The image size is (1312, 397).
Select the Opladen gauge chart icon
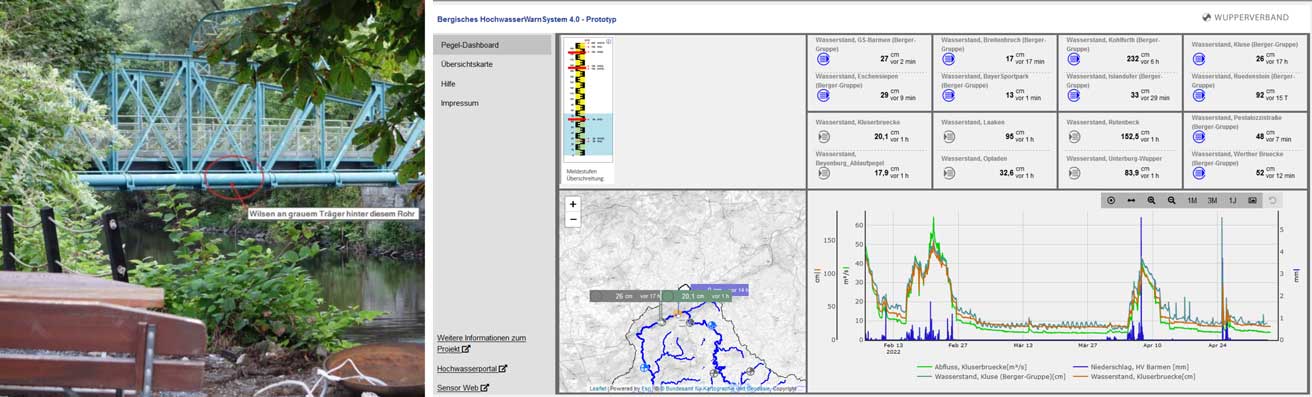948,173
